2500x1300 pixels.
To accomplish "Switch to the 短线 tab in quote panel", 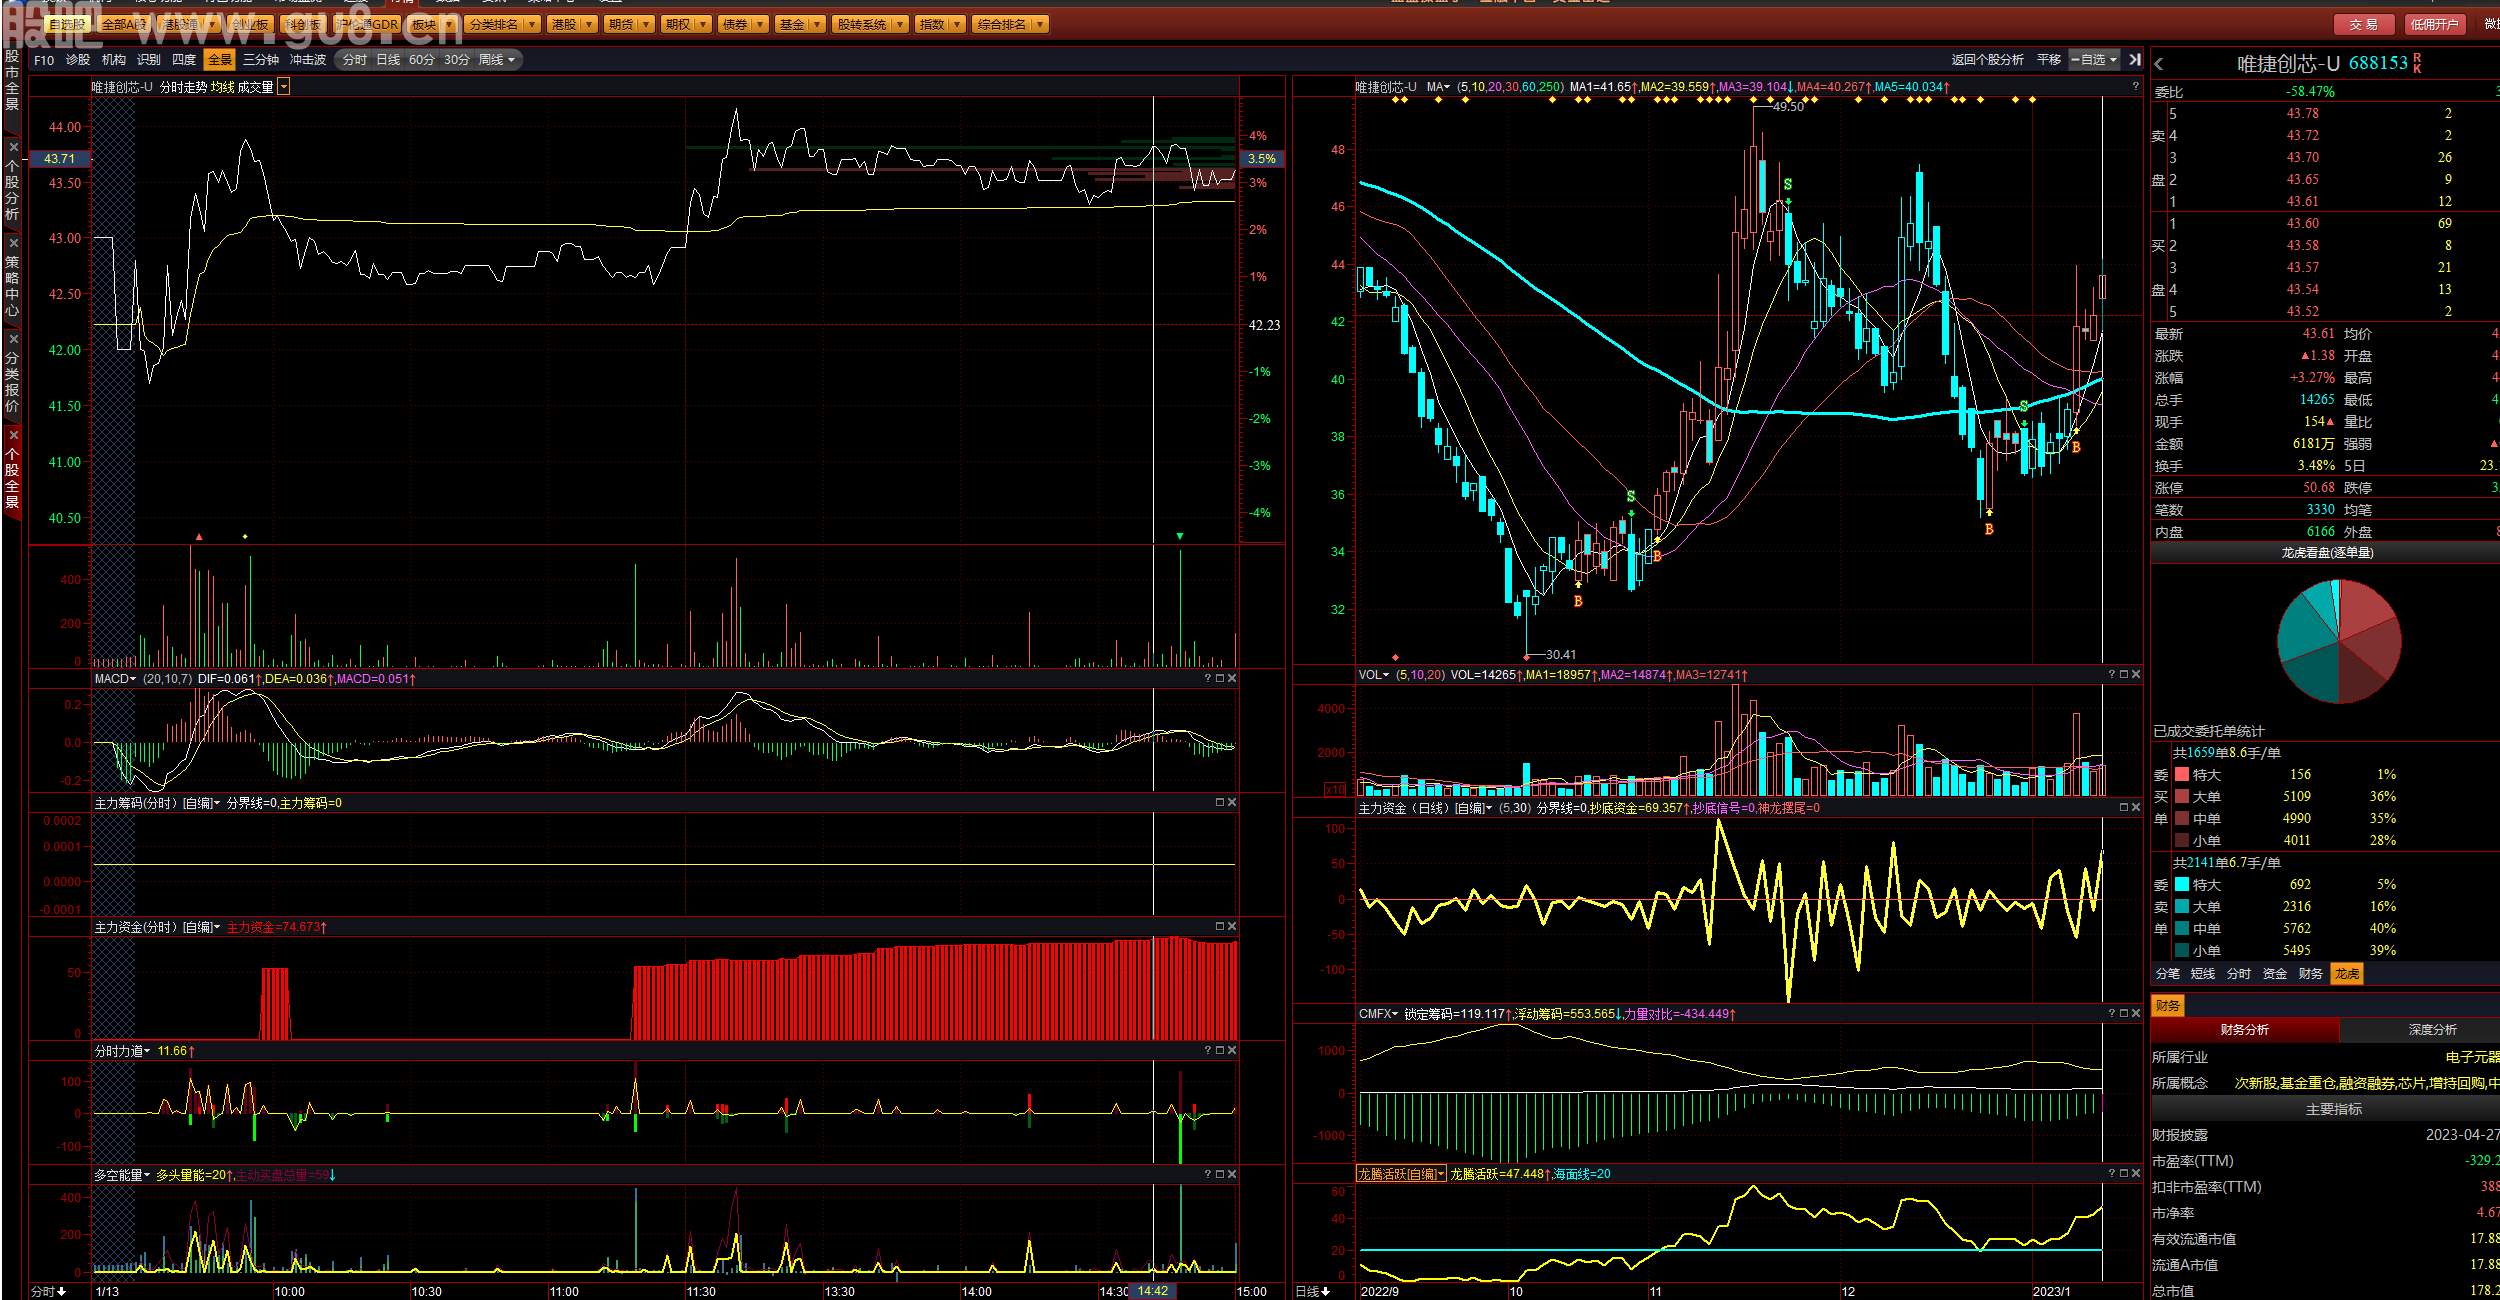I will (2203, 974).
